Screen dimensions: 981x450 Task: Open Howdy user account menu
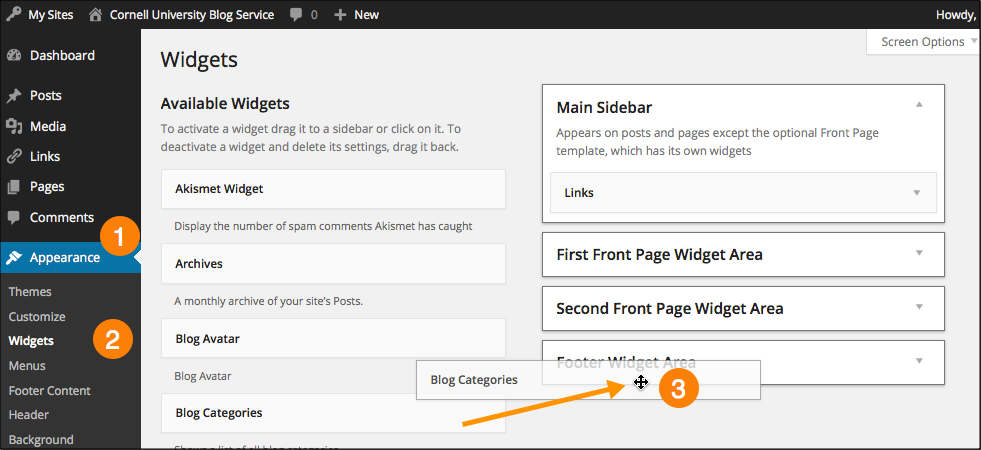point(957,14)
